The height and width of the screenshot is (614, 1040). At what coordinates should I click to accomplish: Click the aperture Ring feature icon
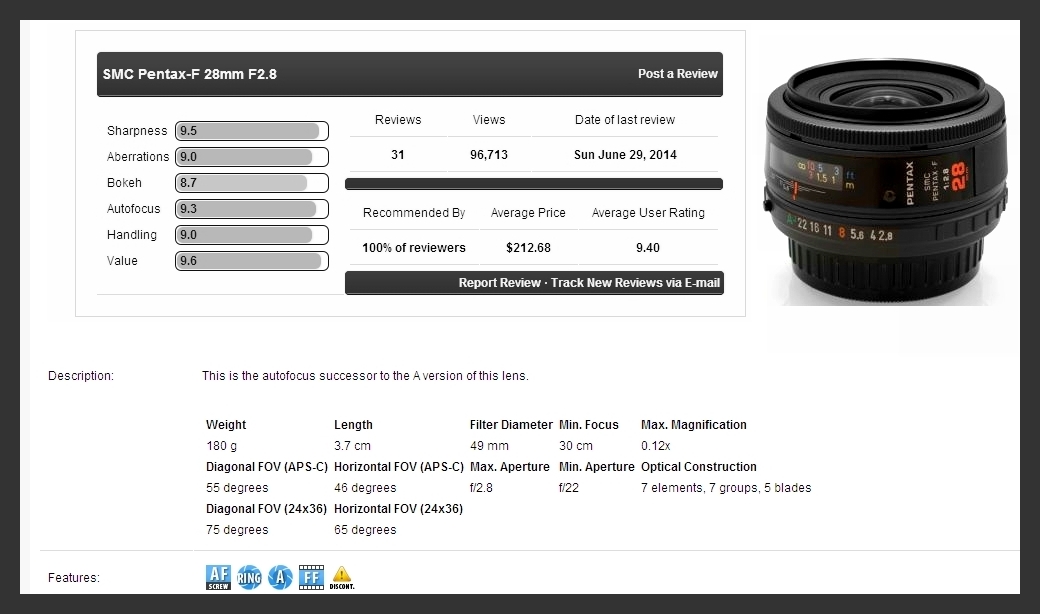coord(249,577)
